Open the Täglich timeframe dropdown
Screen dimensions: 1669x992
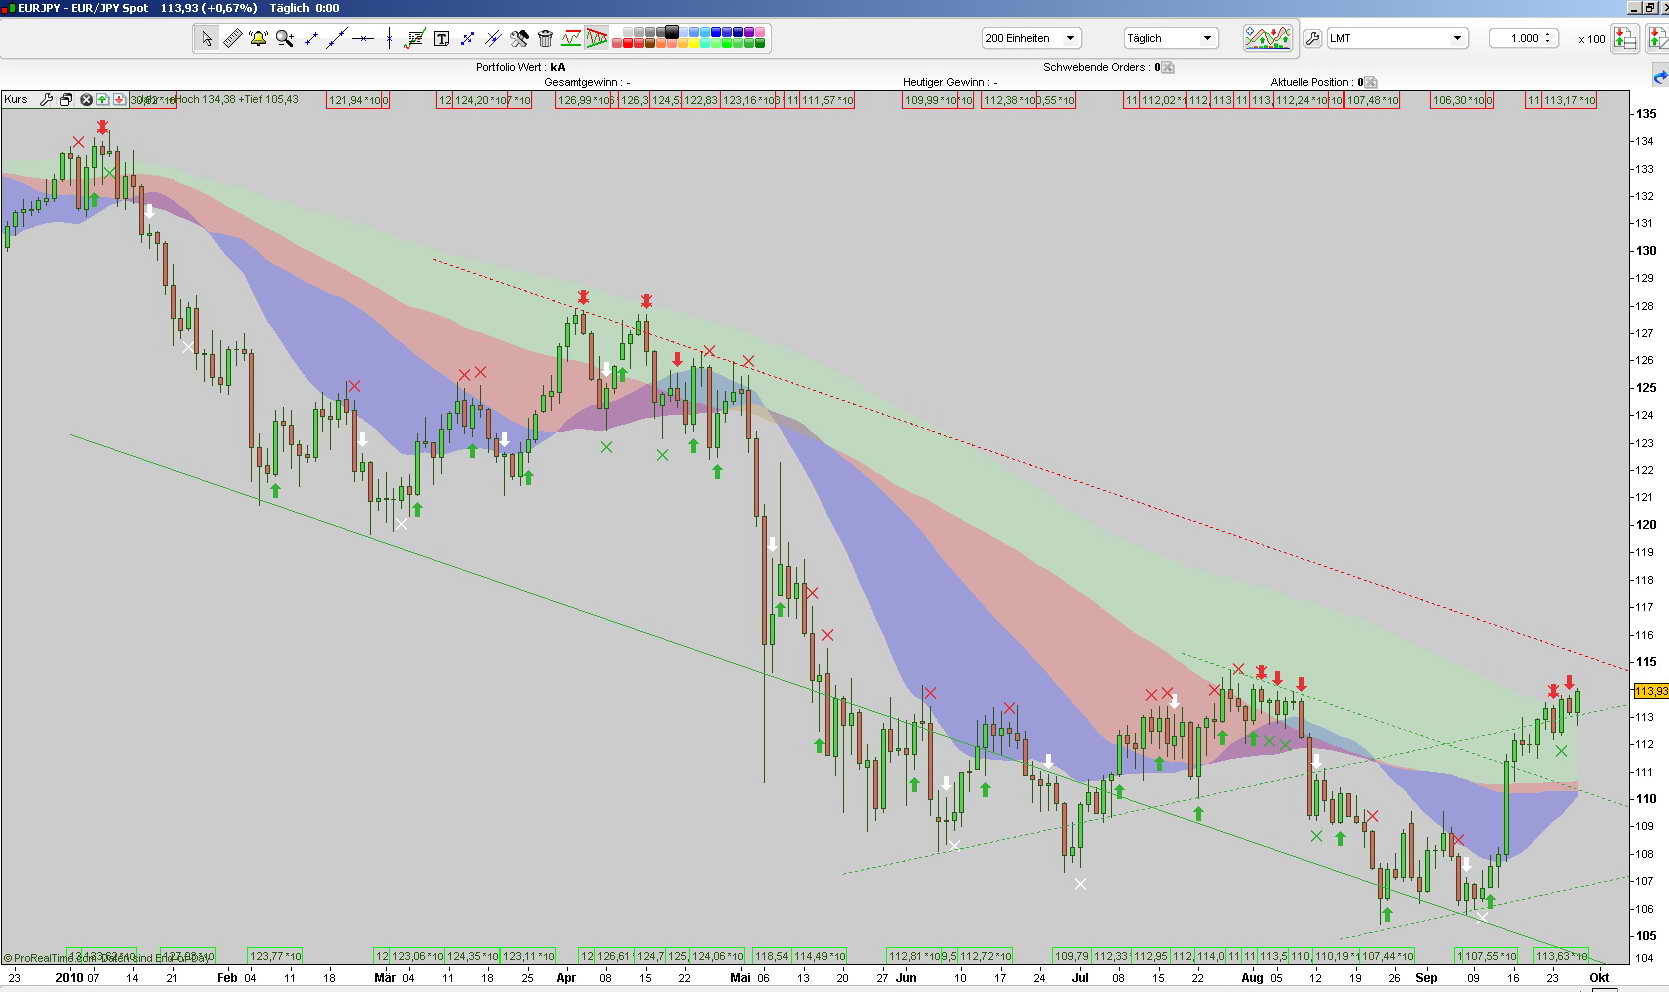(1208, 38)
